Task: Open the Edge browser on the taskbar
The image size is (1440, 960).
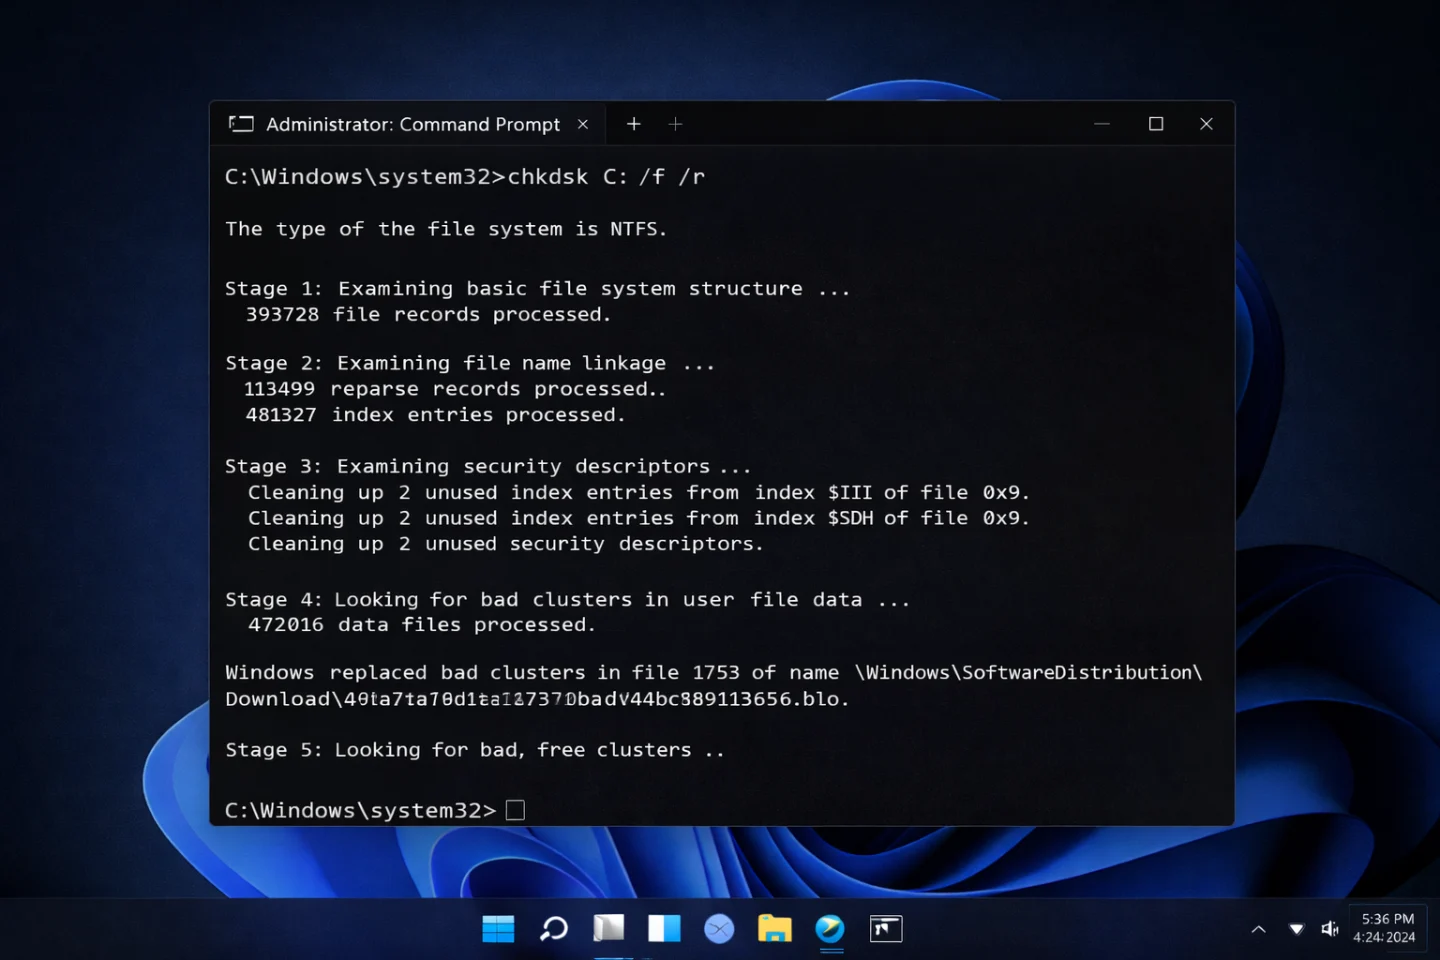Action: 830,929
